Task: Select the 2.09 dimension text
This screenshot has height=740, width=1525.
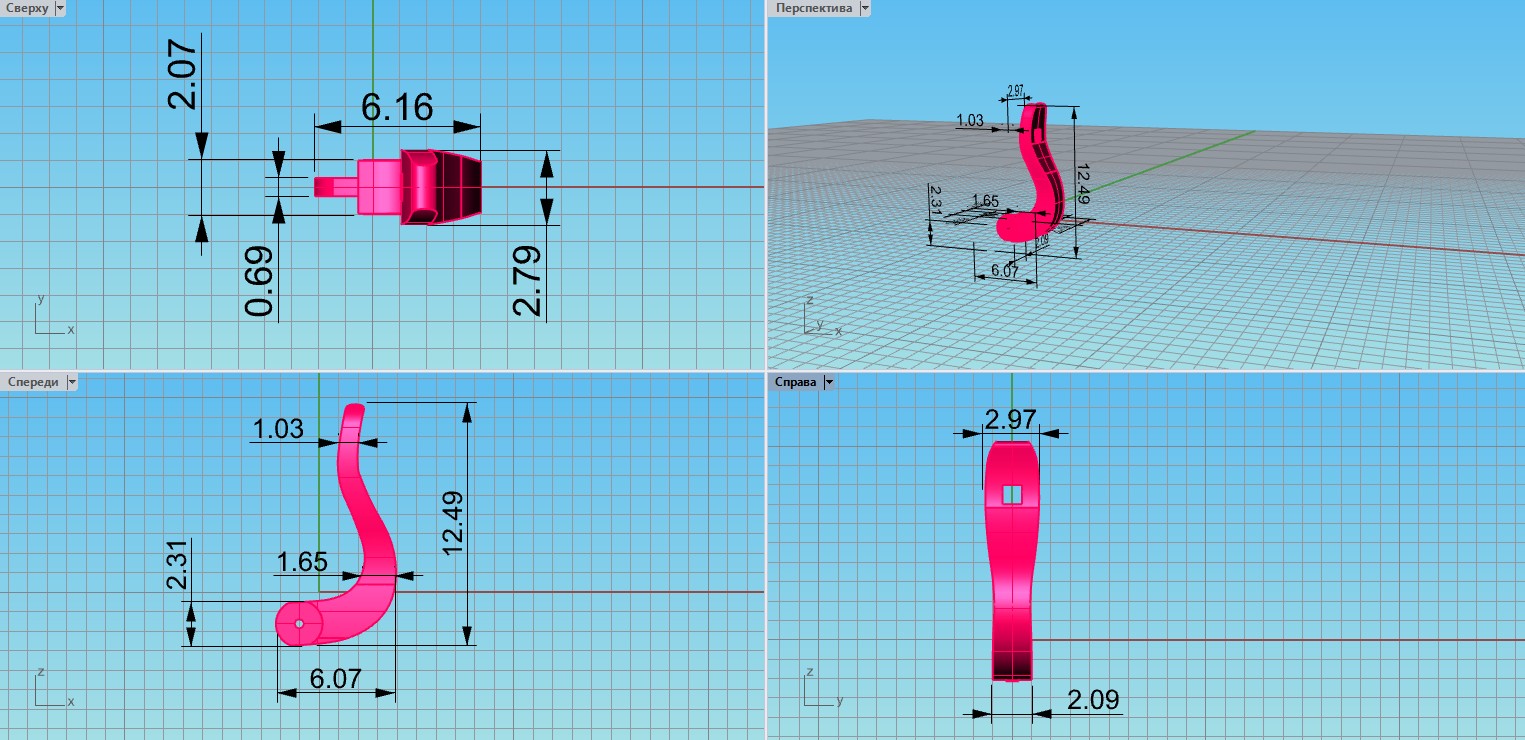Action: (1093, 699)
